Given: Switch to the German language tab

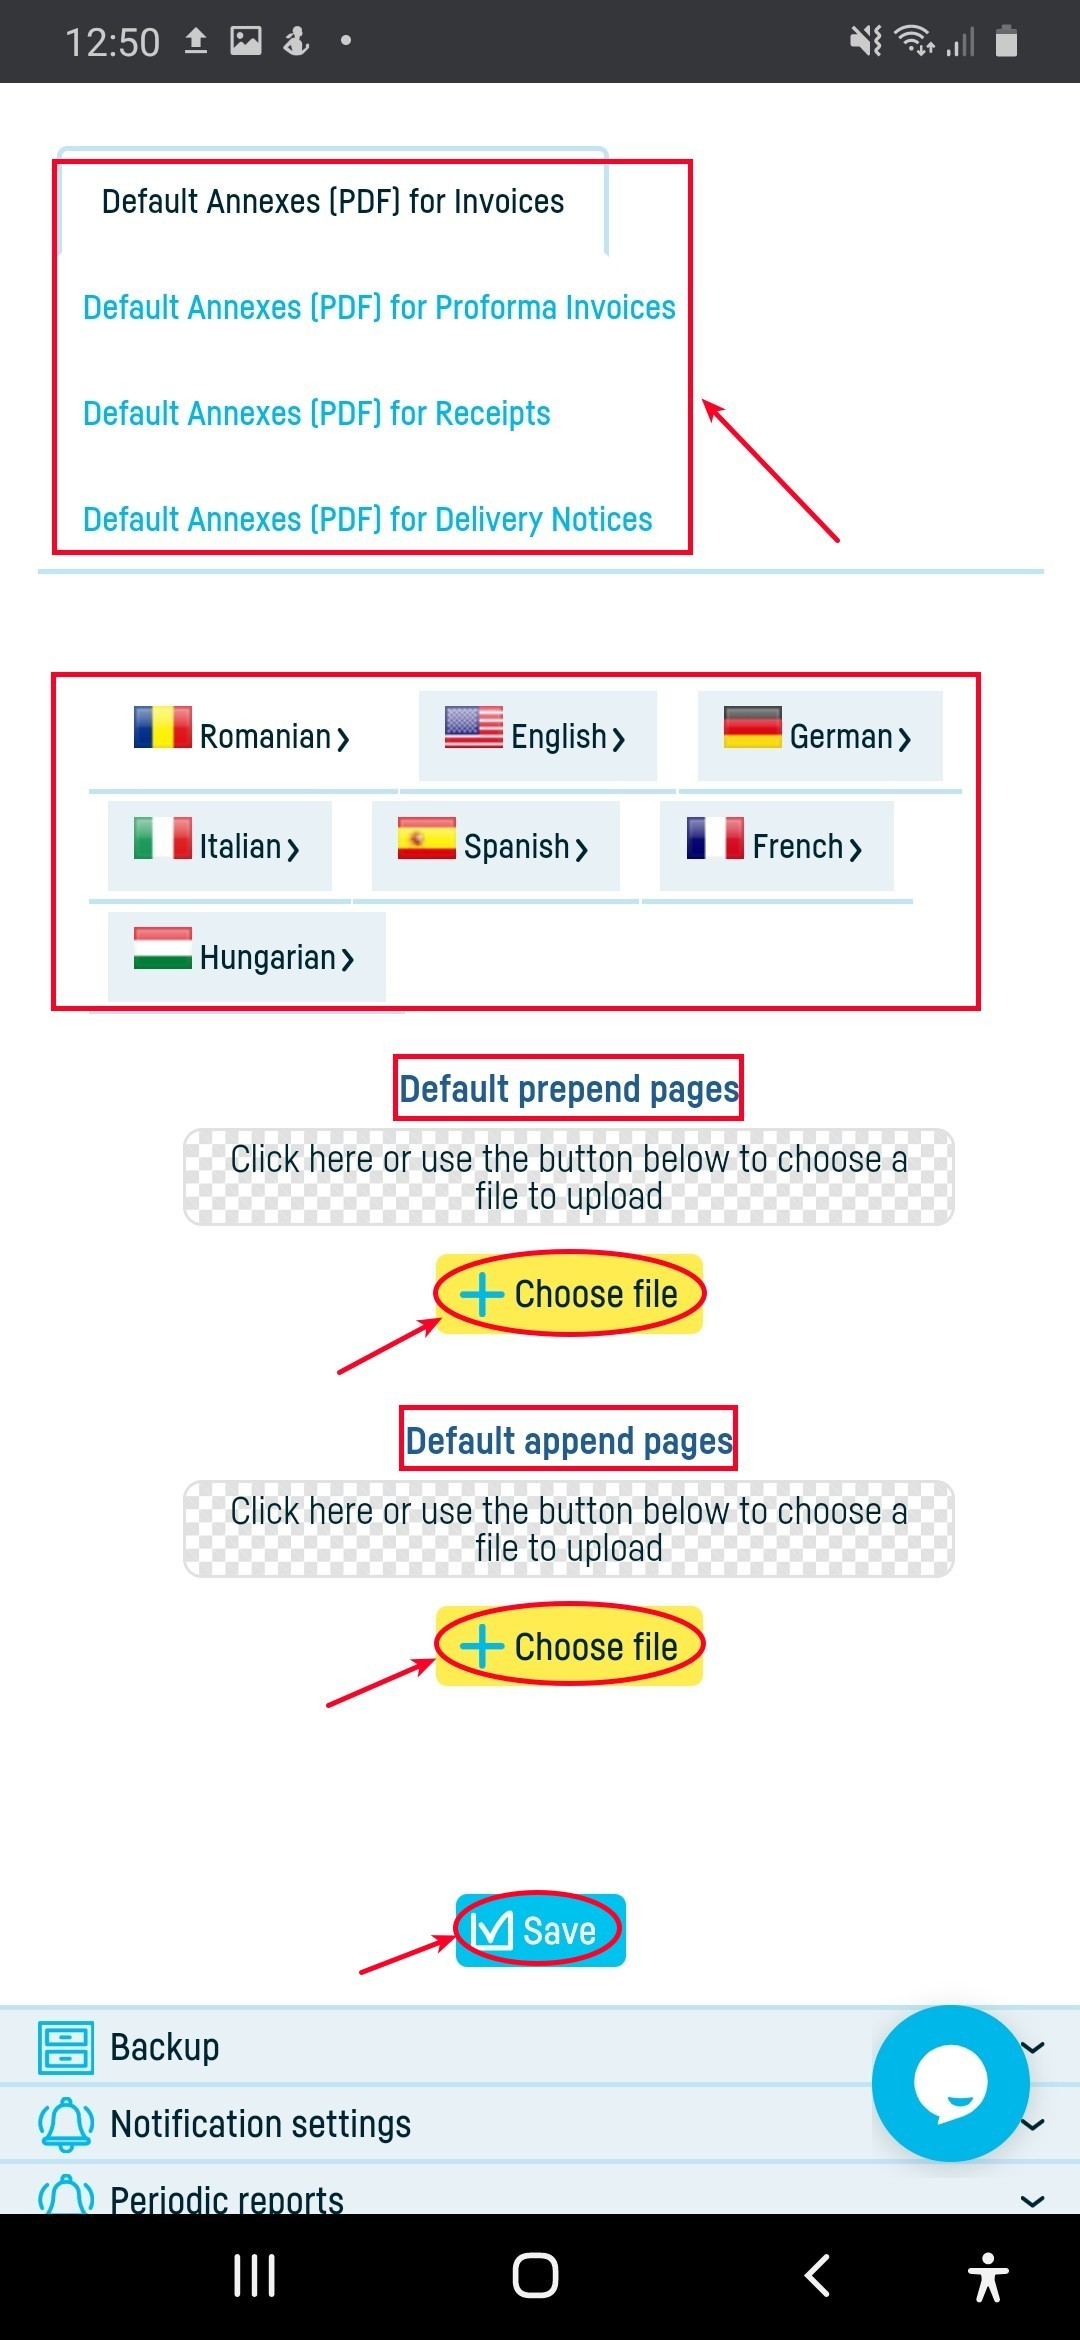Looking at the screenshot, I should point(819,737).
